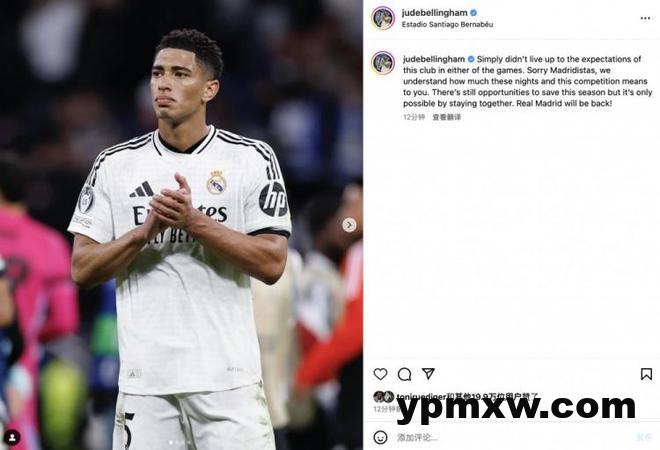Click judebellingham username in the header

click(x=434, y=13)
